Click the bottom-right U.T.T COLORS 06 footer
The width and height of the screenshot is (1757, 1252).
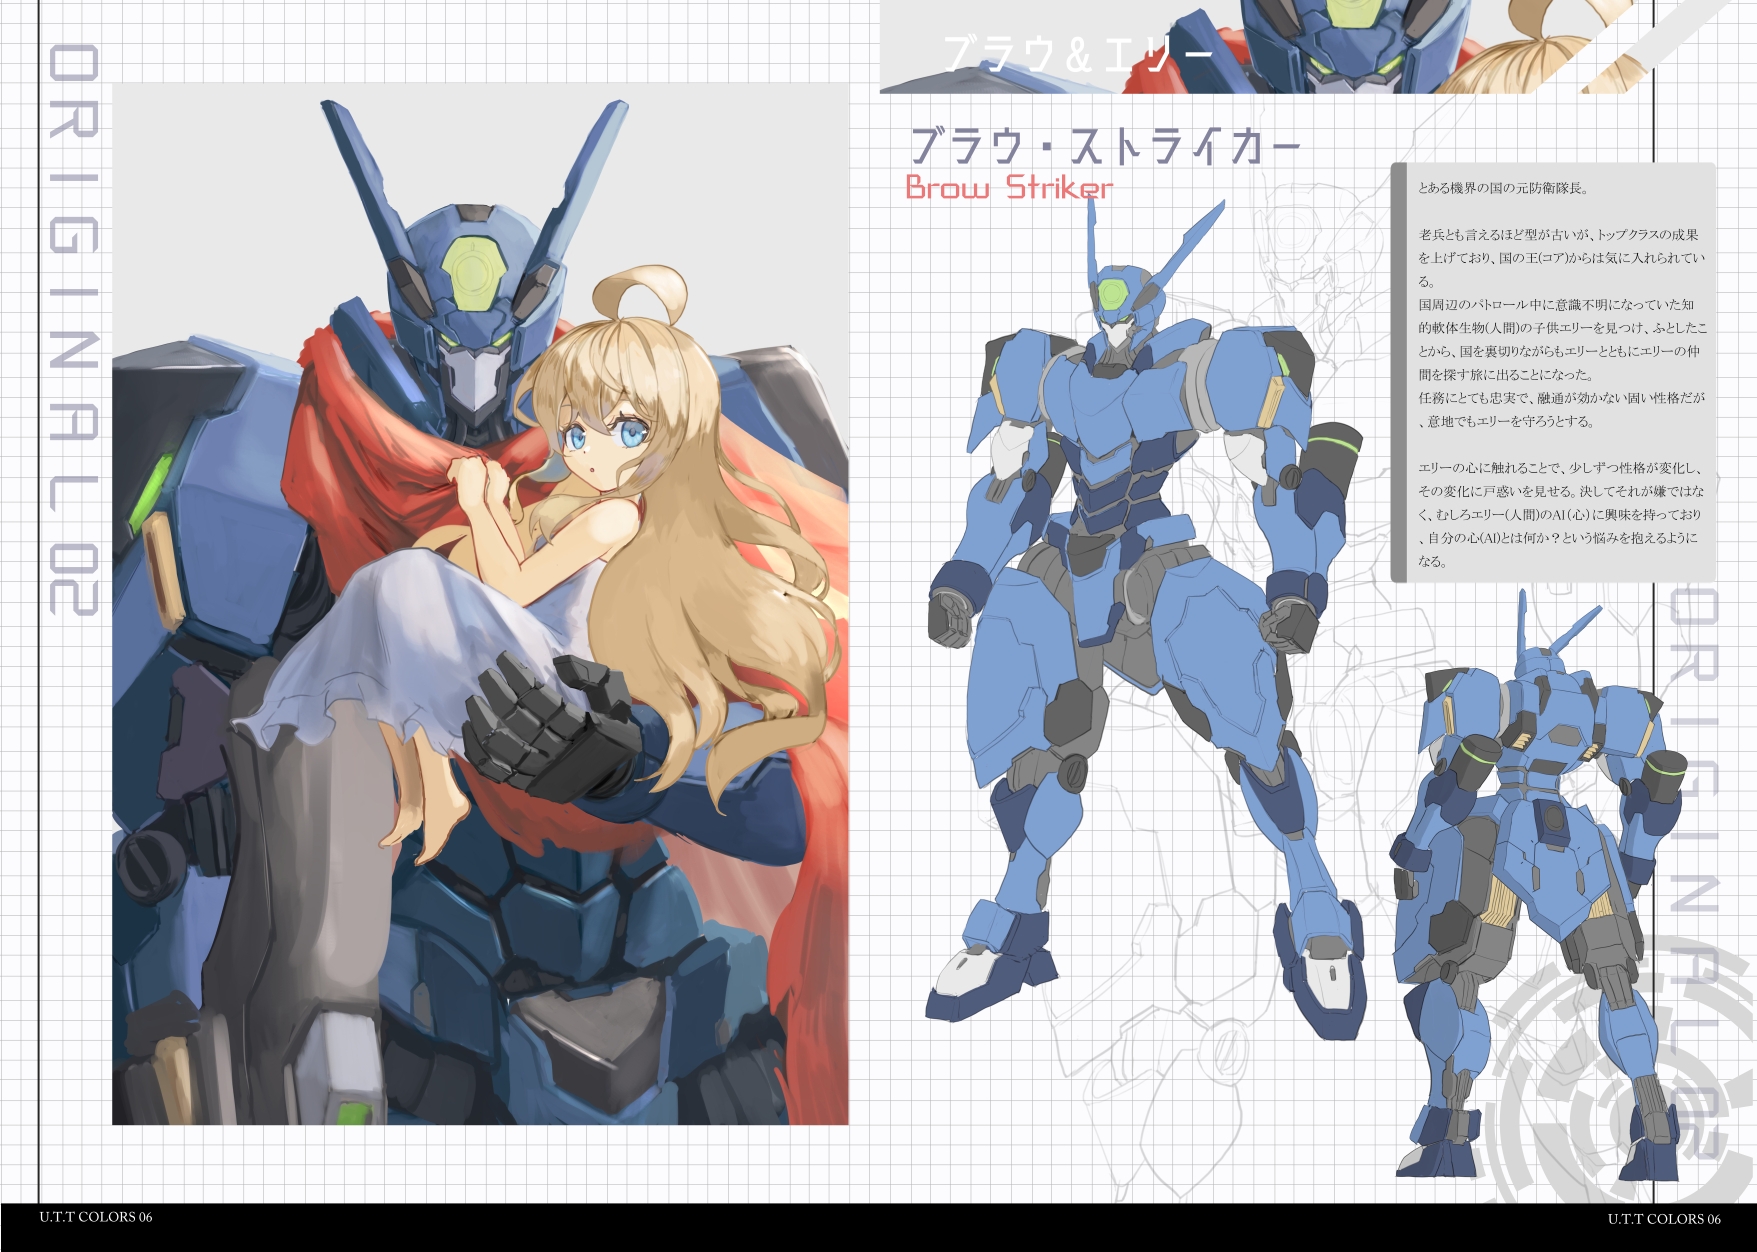click(x=1664, y=1218)
